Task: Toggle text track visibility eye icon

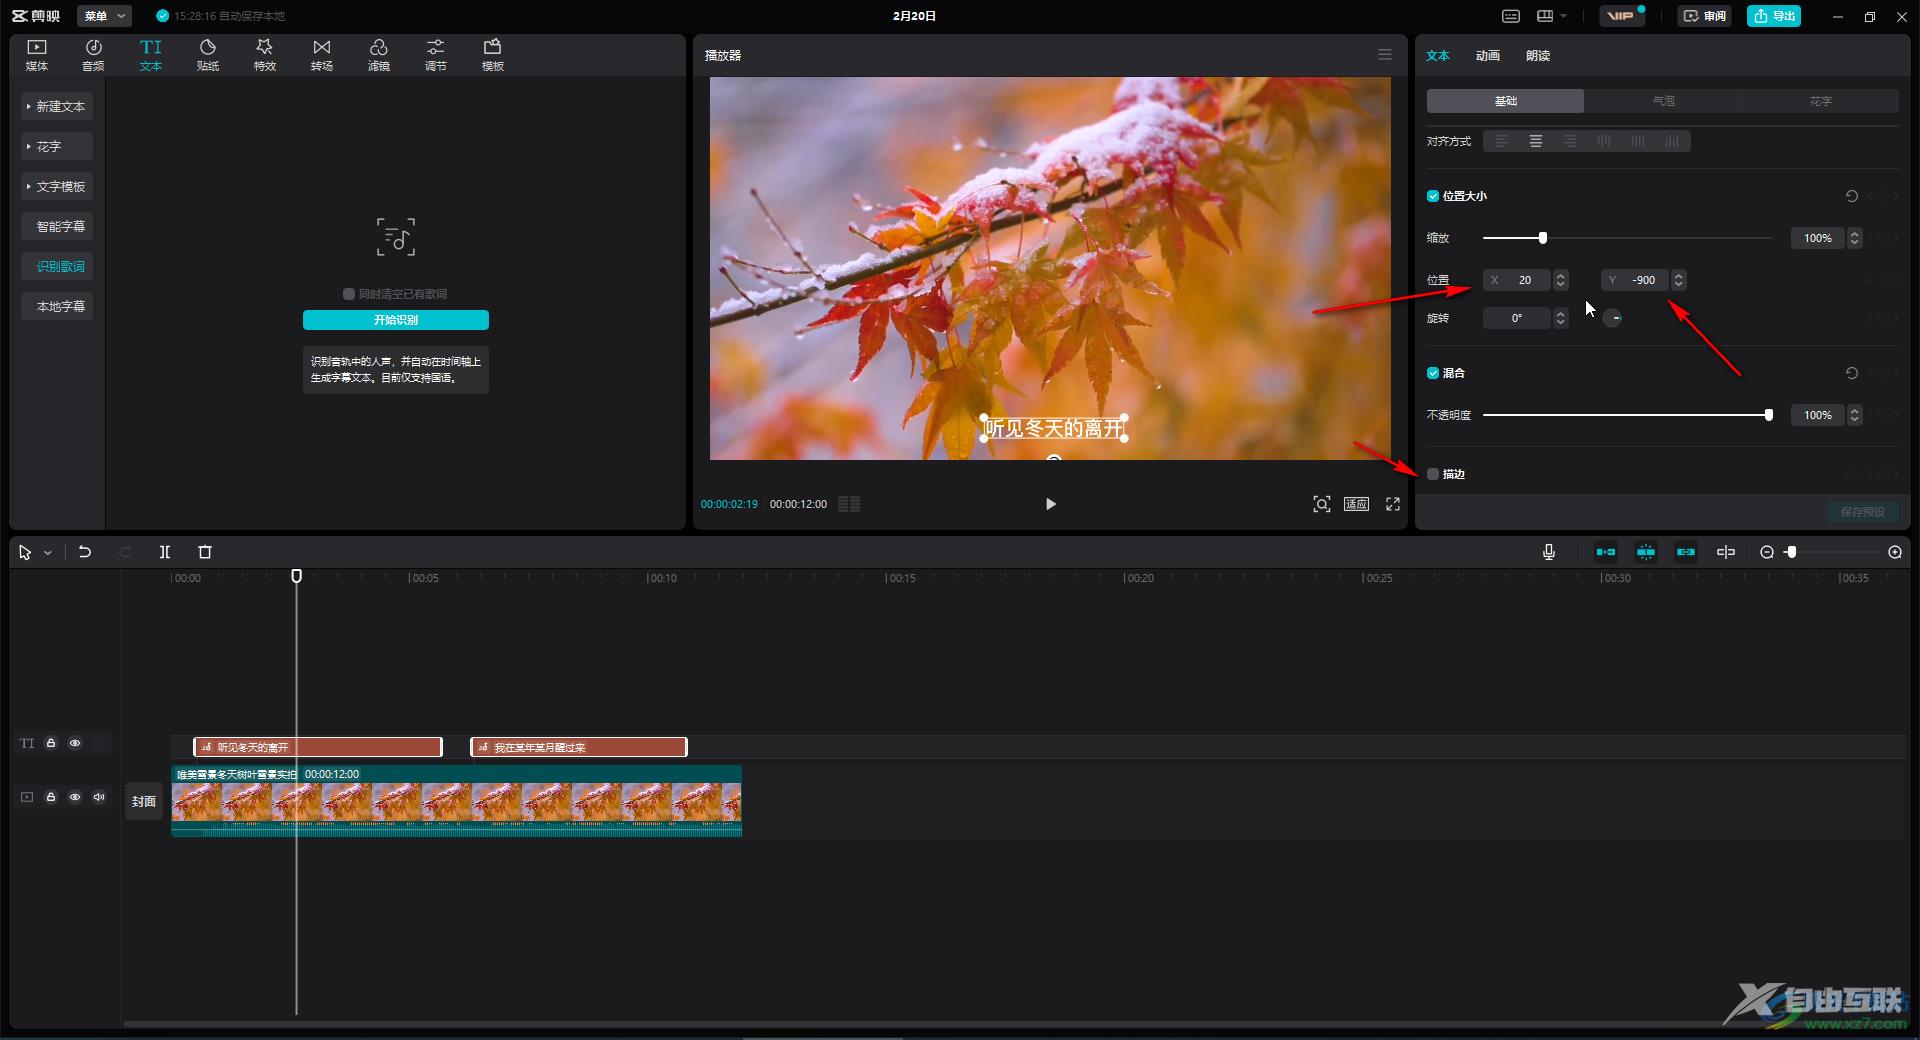Action: click(x=75, y=743)
